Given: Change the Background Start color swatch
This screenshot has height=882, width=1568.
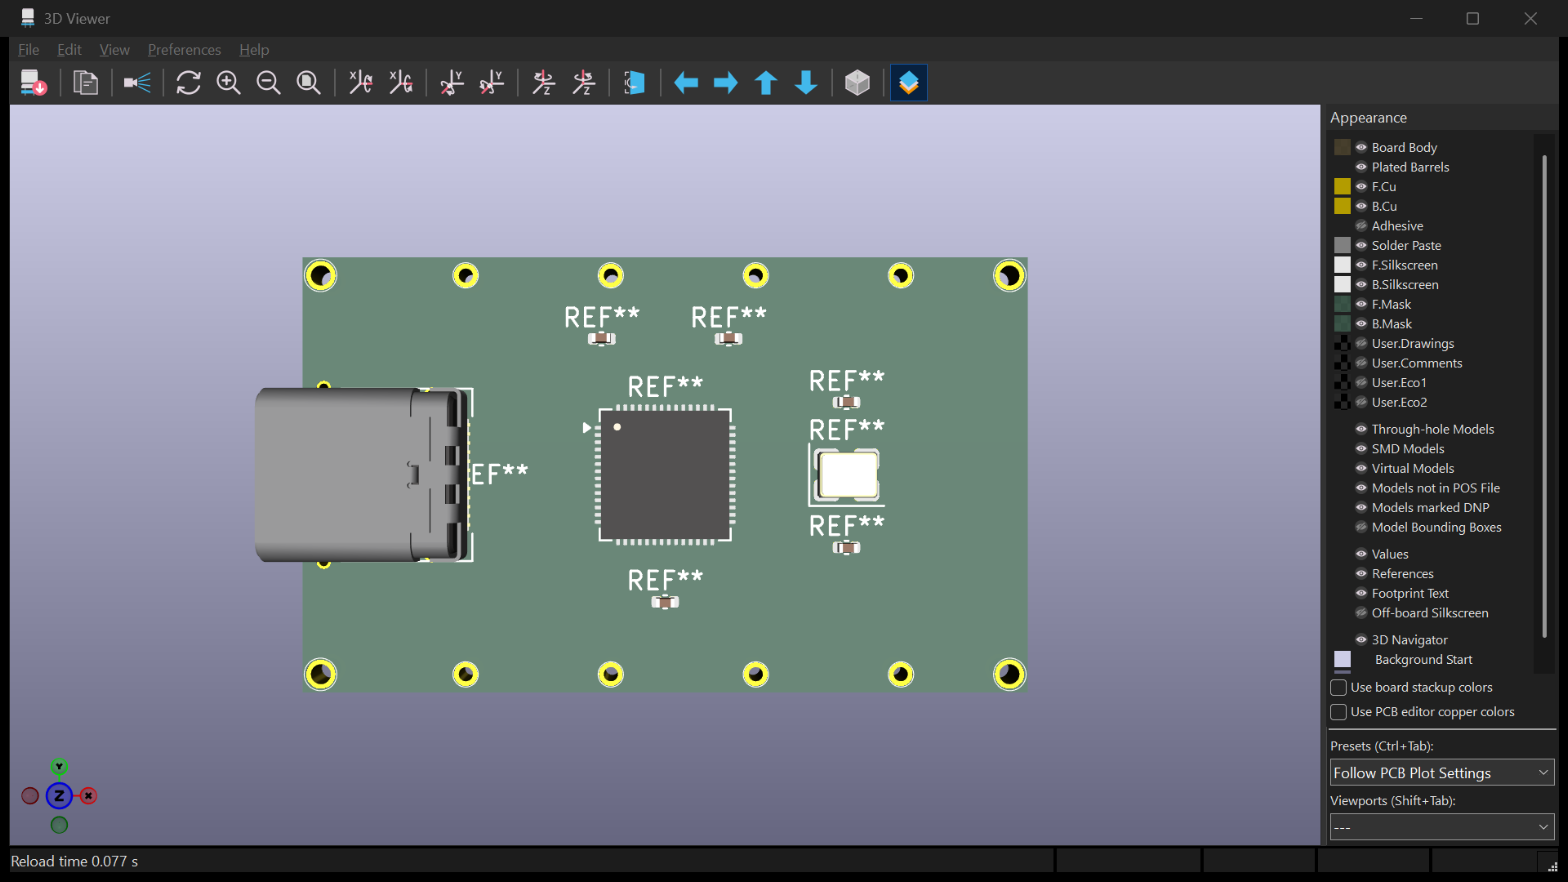Looking at the screenshot, I should point(1342,660).
